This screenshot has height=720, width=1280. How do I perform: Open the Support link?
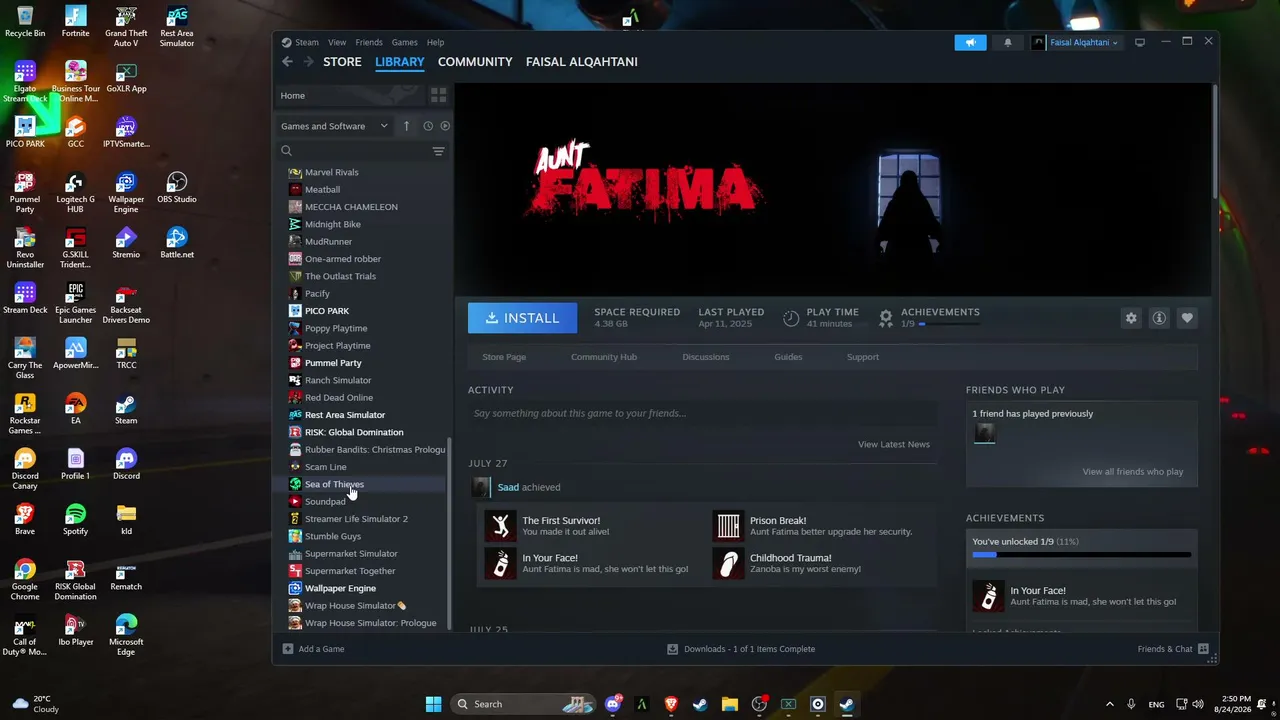[x=863, y=357]
